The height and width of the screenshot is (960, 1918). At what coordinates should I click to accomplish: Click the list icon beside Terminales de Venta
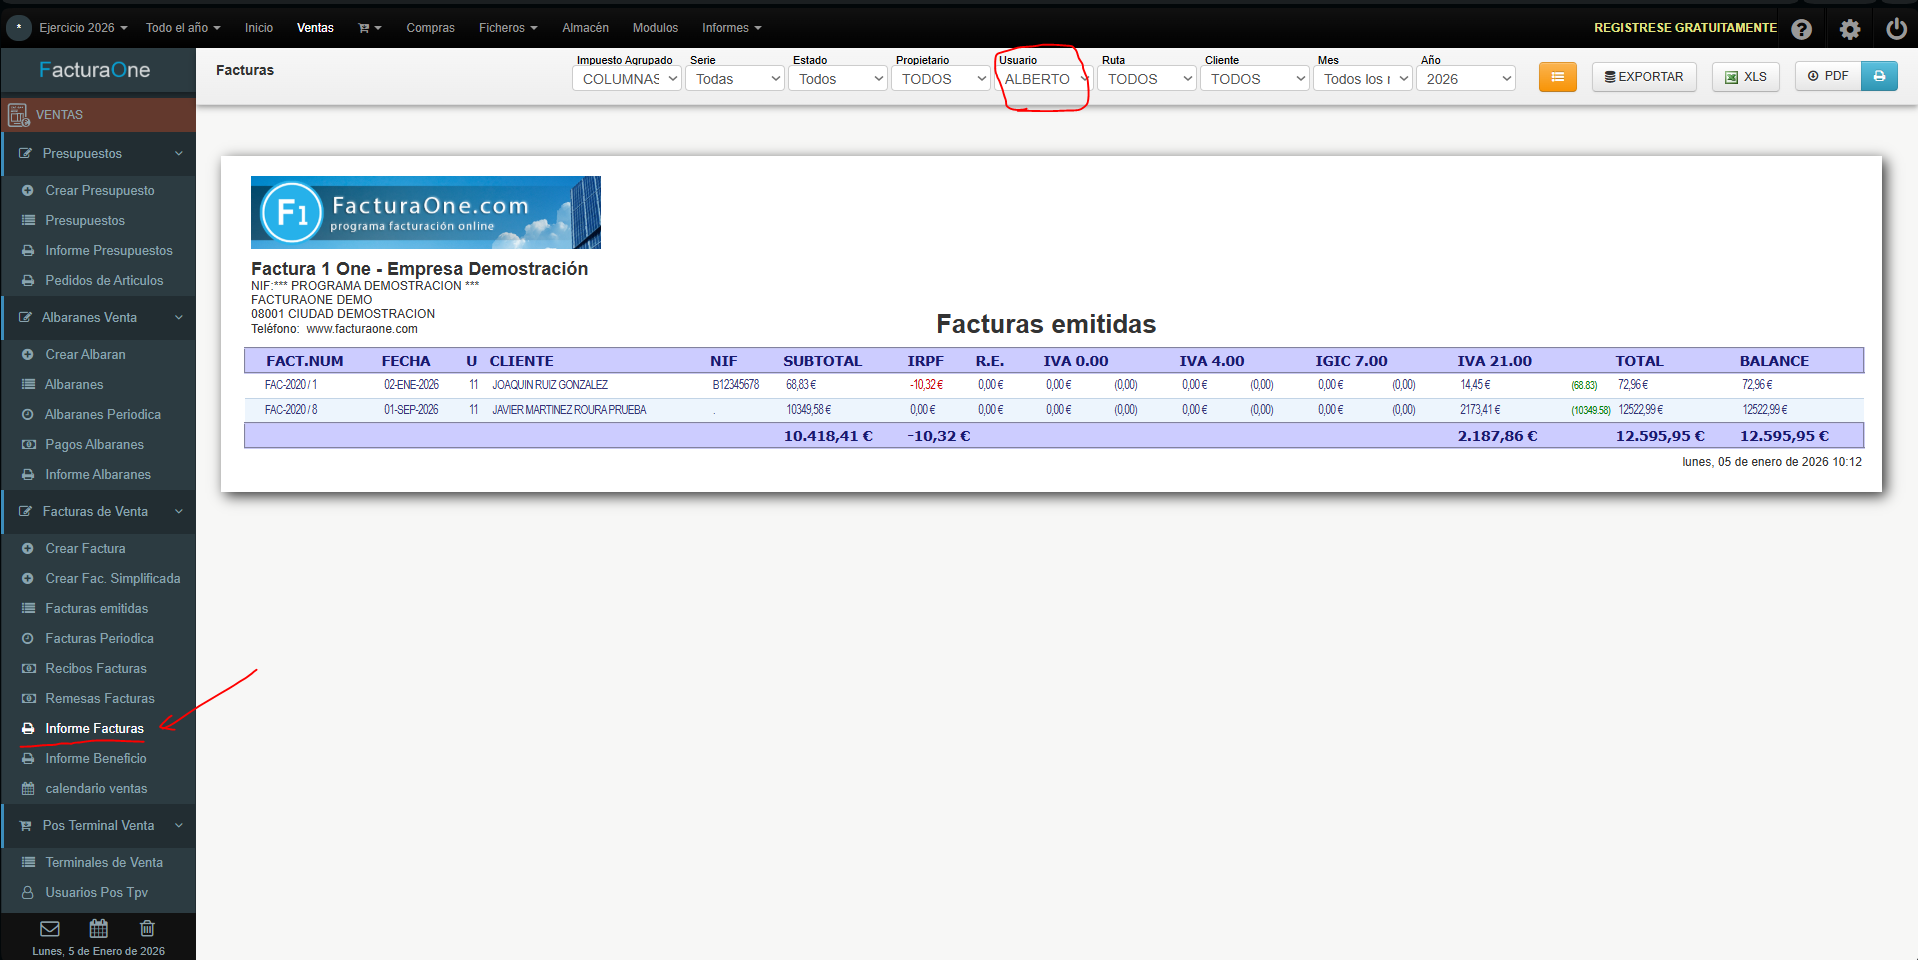[x=28, y=862]
